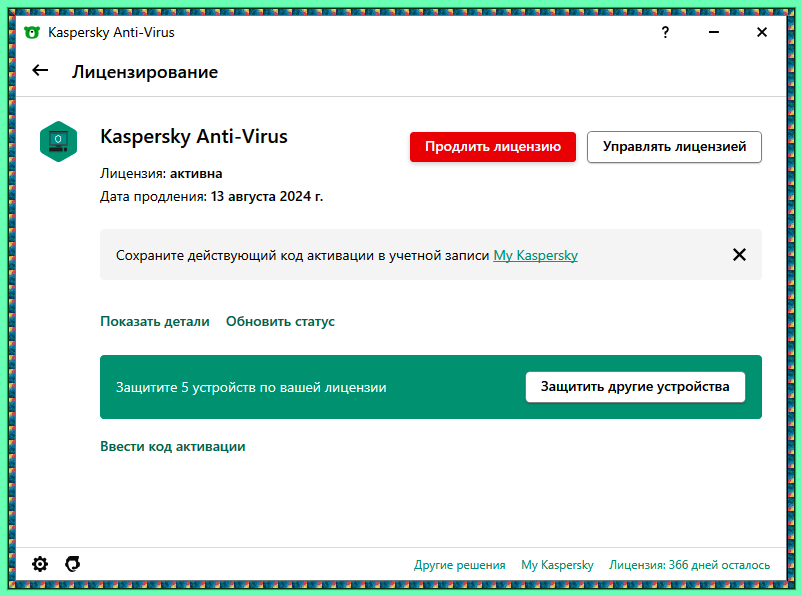Open the support headset icon
802x596 pixels.
click(73, 564)
